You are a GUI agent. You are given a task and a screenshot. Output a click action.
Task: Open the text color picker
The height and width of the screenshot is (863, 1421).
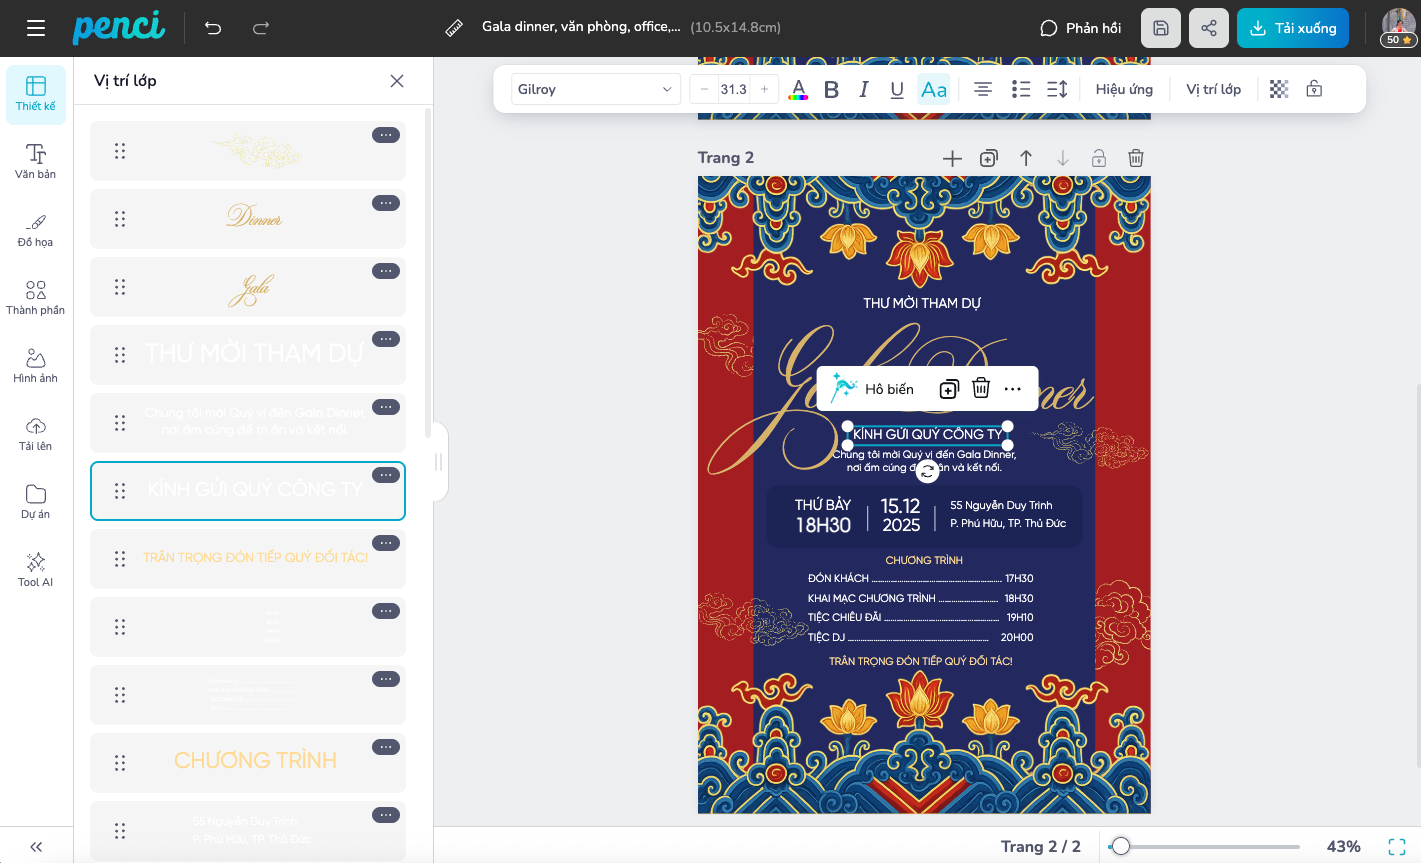798,89
